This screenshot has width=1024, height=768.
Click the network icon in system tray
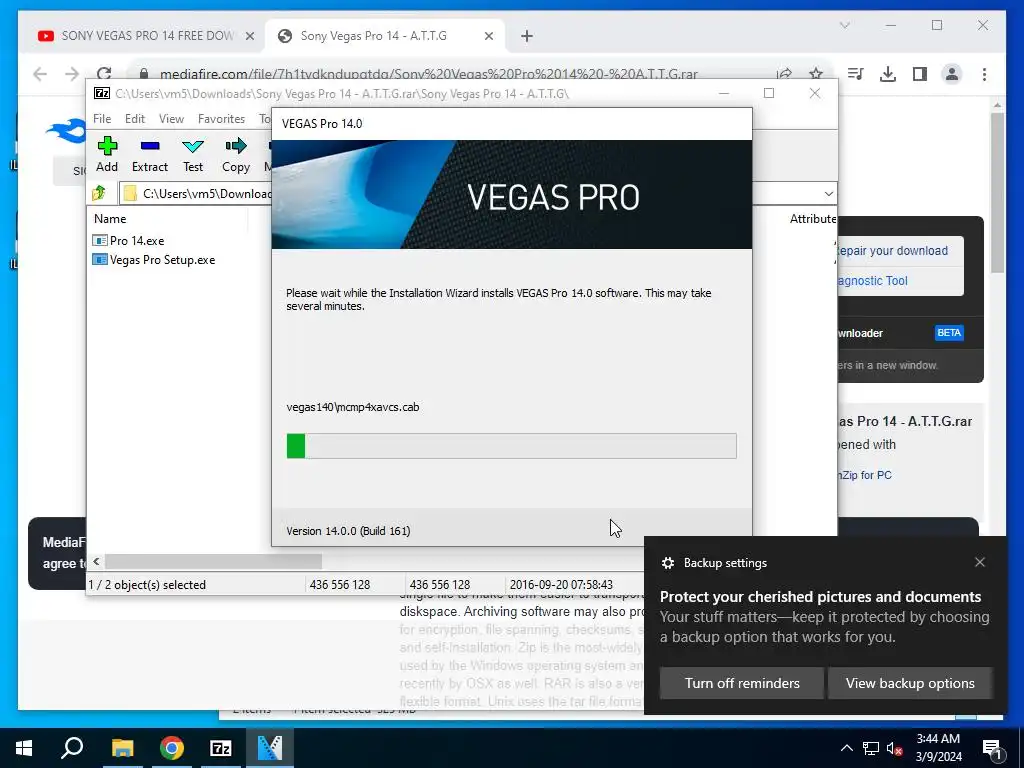[871, 748]
